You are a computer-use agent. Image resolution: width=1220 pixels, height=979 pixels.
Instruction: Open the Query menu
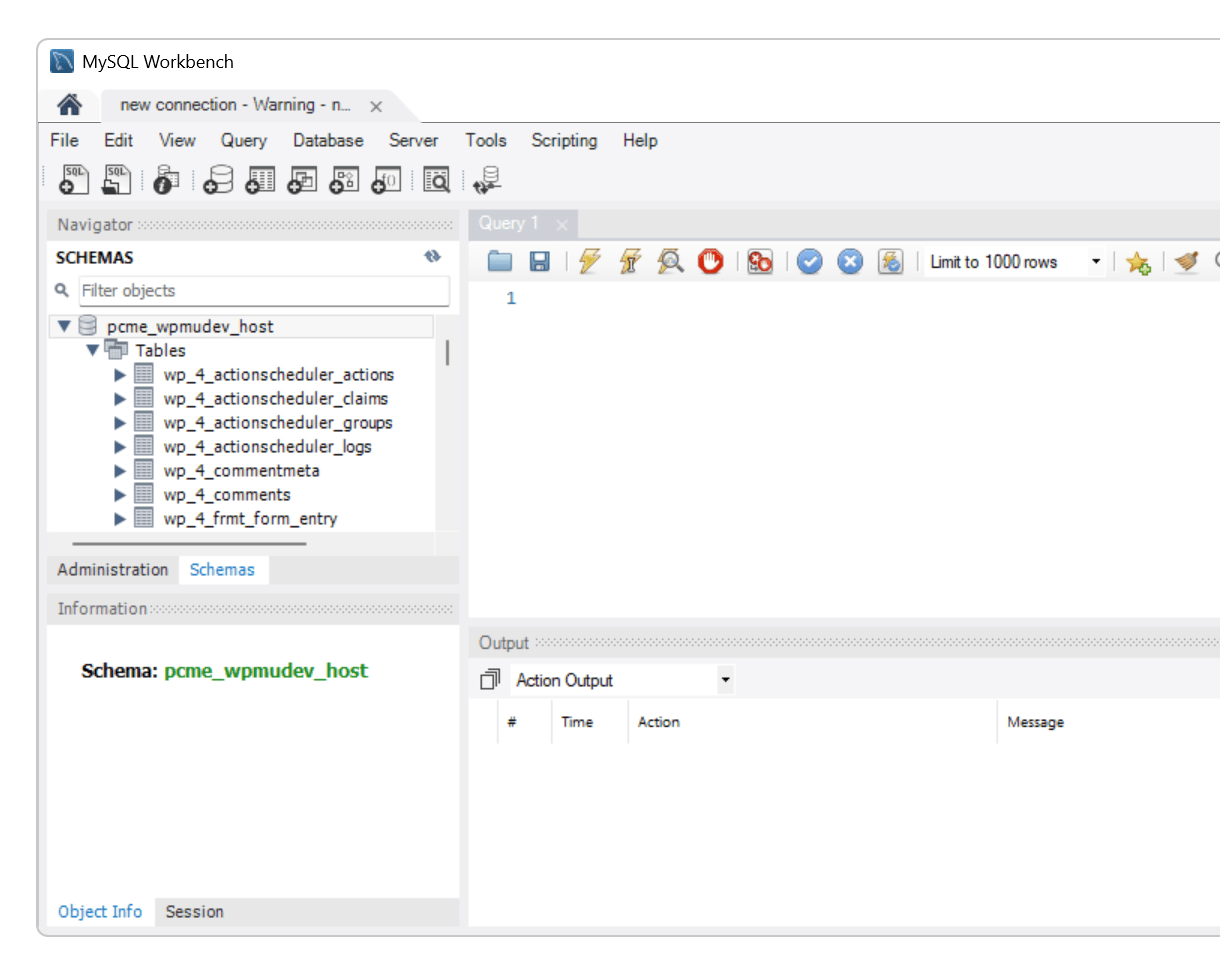244,140
